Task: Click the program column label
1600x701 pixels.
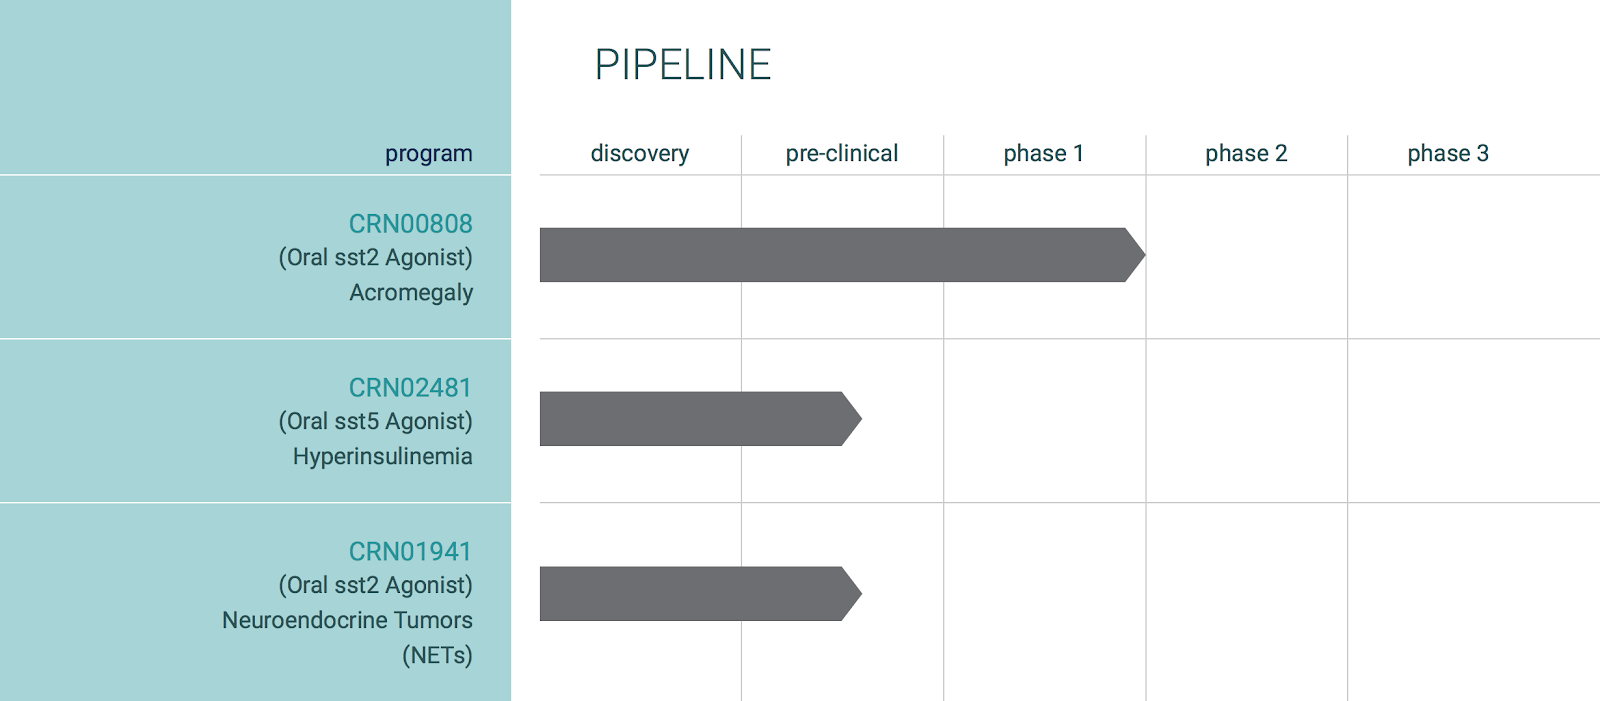Action: (429, 154)
